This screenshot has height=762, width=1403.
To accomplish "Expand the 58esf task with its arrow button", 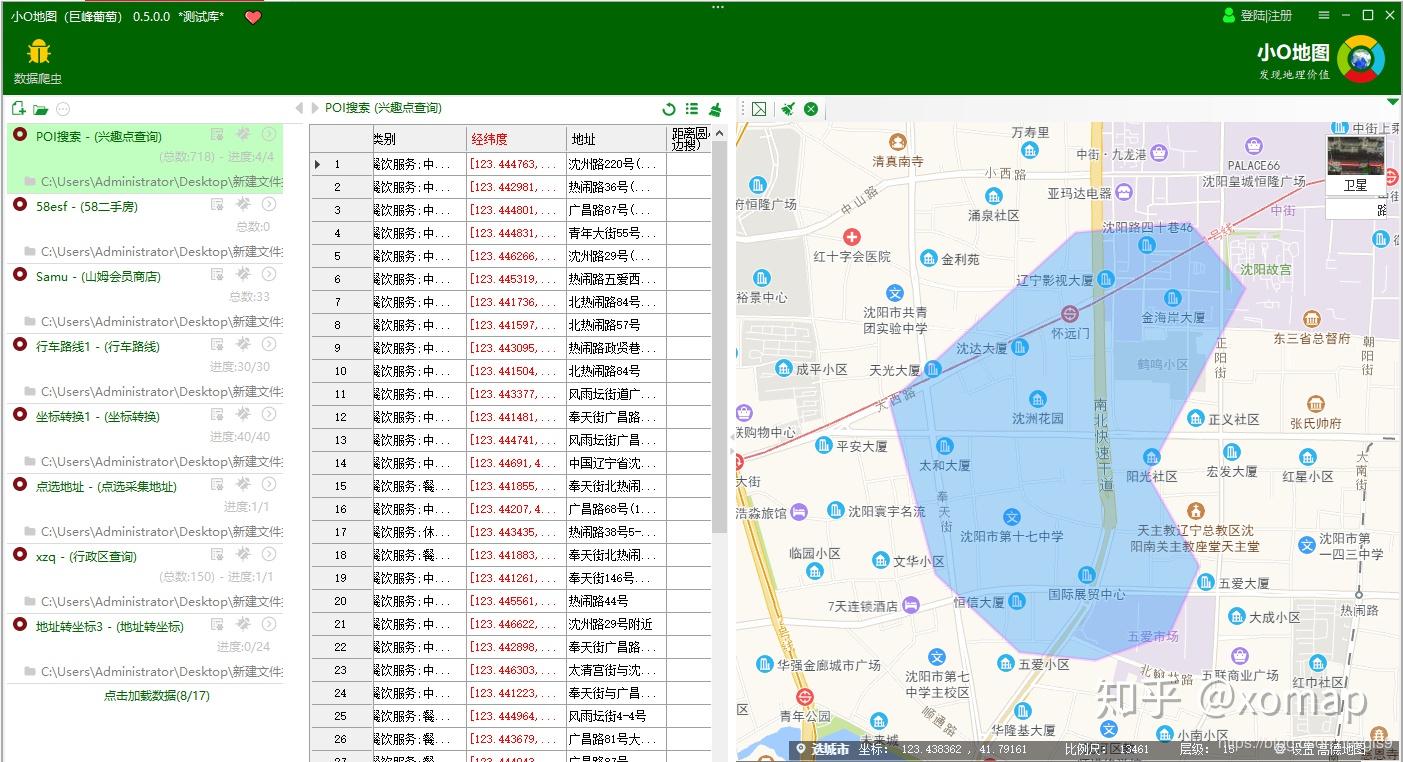I will point(269,204).
